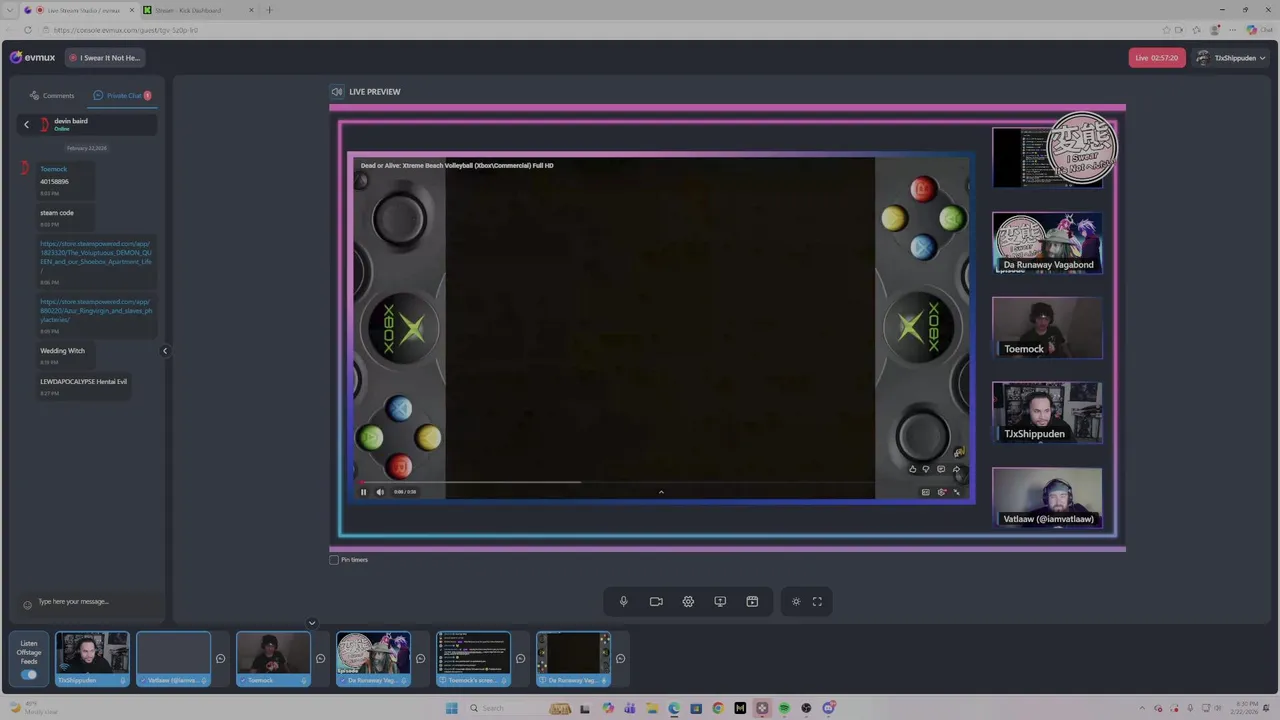Click the microphone icon in bottom toolbar

[623, 601]
